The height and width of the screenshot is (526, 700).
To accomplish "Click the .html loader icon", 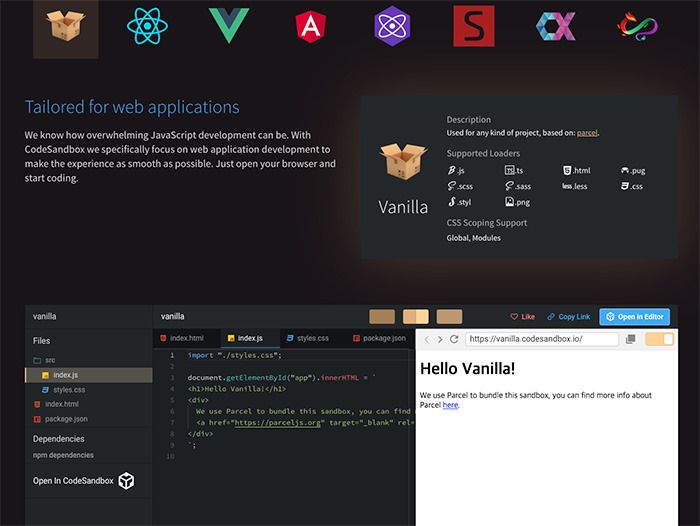I will point(567,170).
